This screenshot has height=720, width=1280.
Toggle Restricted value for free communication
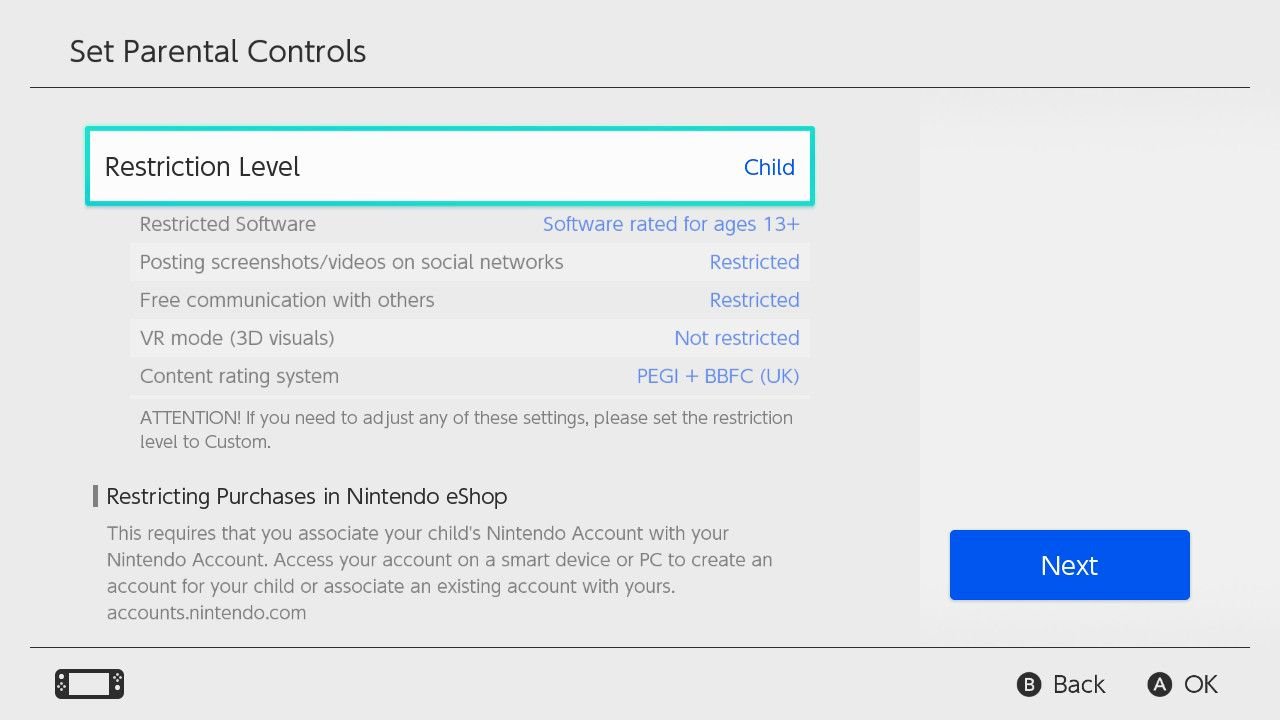(x=754, y=300)
